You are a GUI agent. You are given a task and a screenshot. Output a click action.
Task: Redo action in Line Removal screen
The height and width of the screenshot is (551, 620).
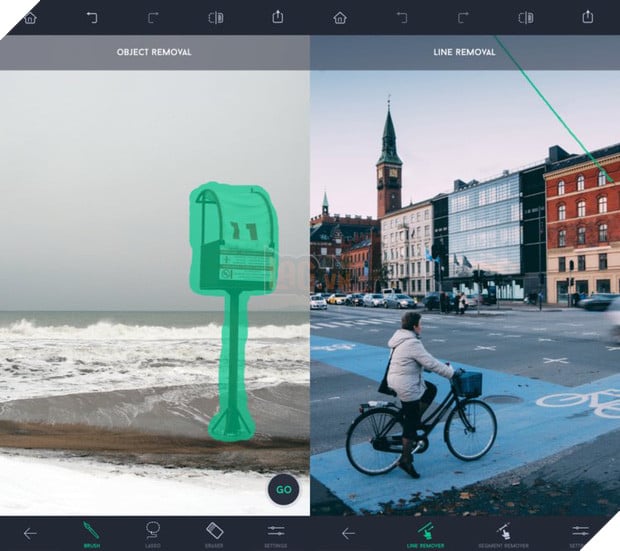click(463, 17)
